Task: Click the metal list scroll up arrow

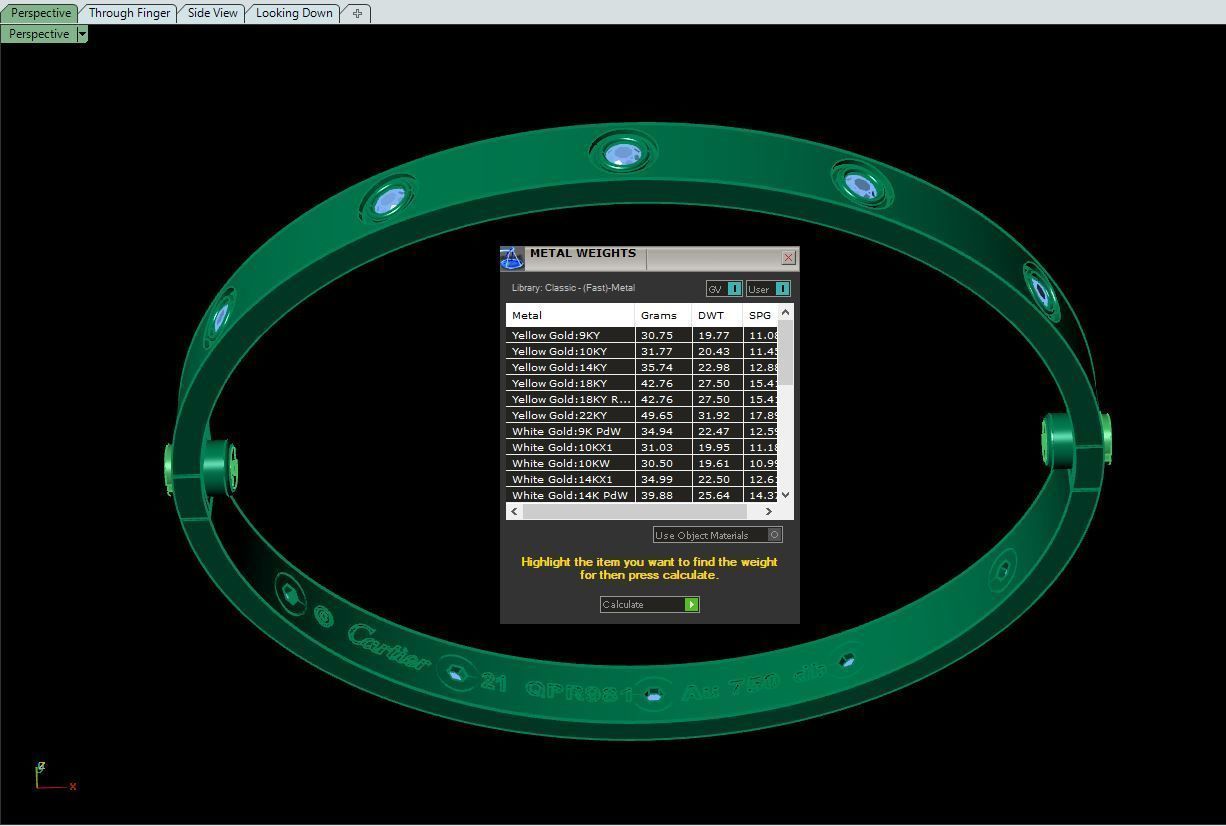Action: (x=785, y=312)
